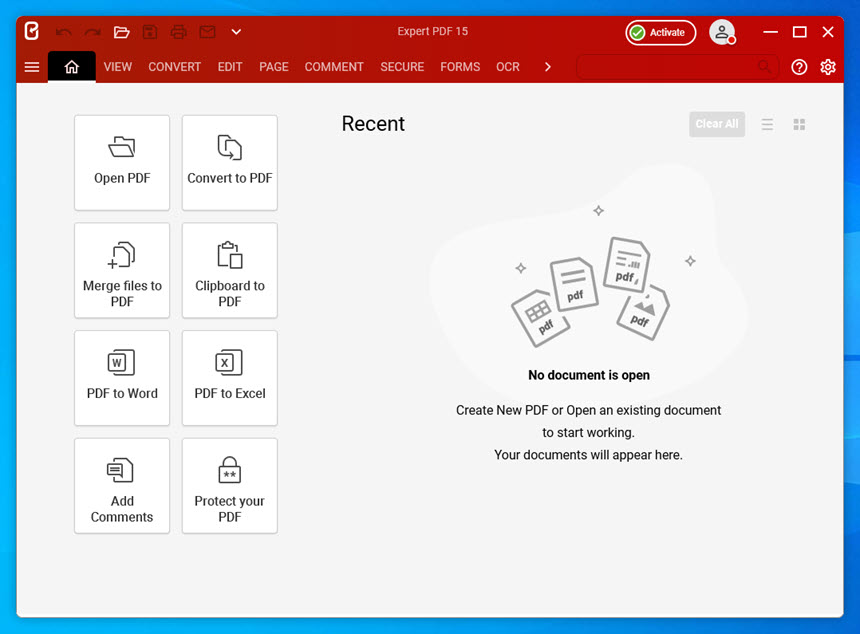Open Help via question mark icon
Screen dimensions: 860x634
click(799, 67)
